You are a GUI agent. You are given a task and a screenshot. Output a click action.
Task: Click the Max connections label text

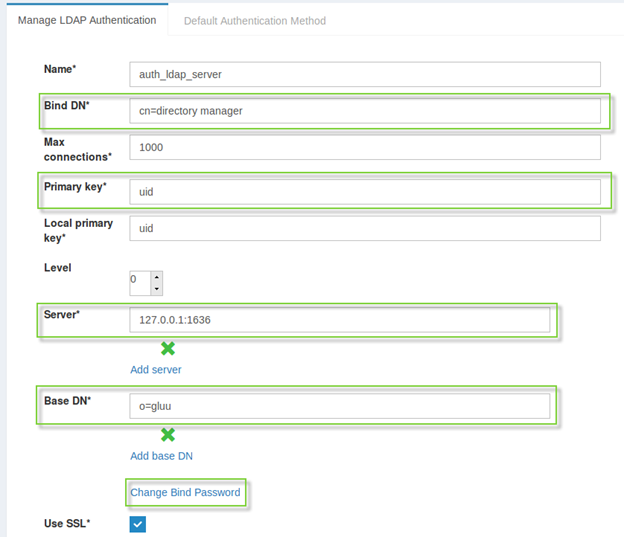[x=78, y=149]
